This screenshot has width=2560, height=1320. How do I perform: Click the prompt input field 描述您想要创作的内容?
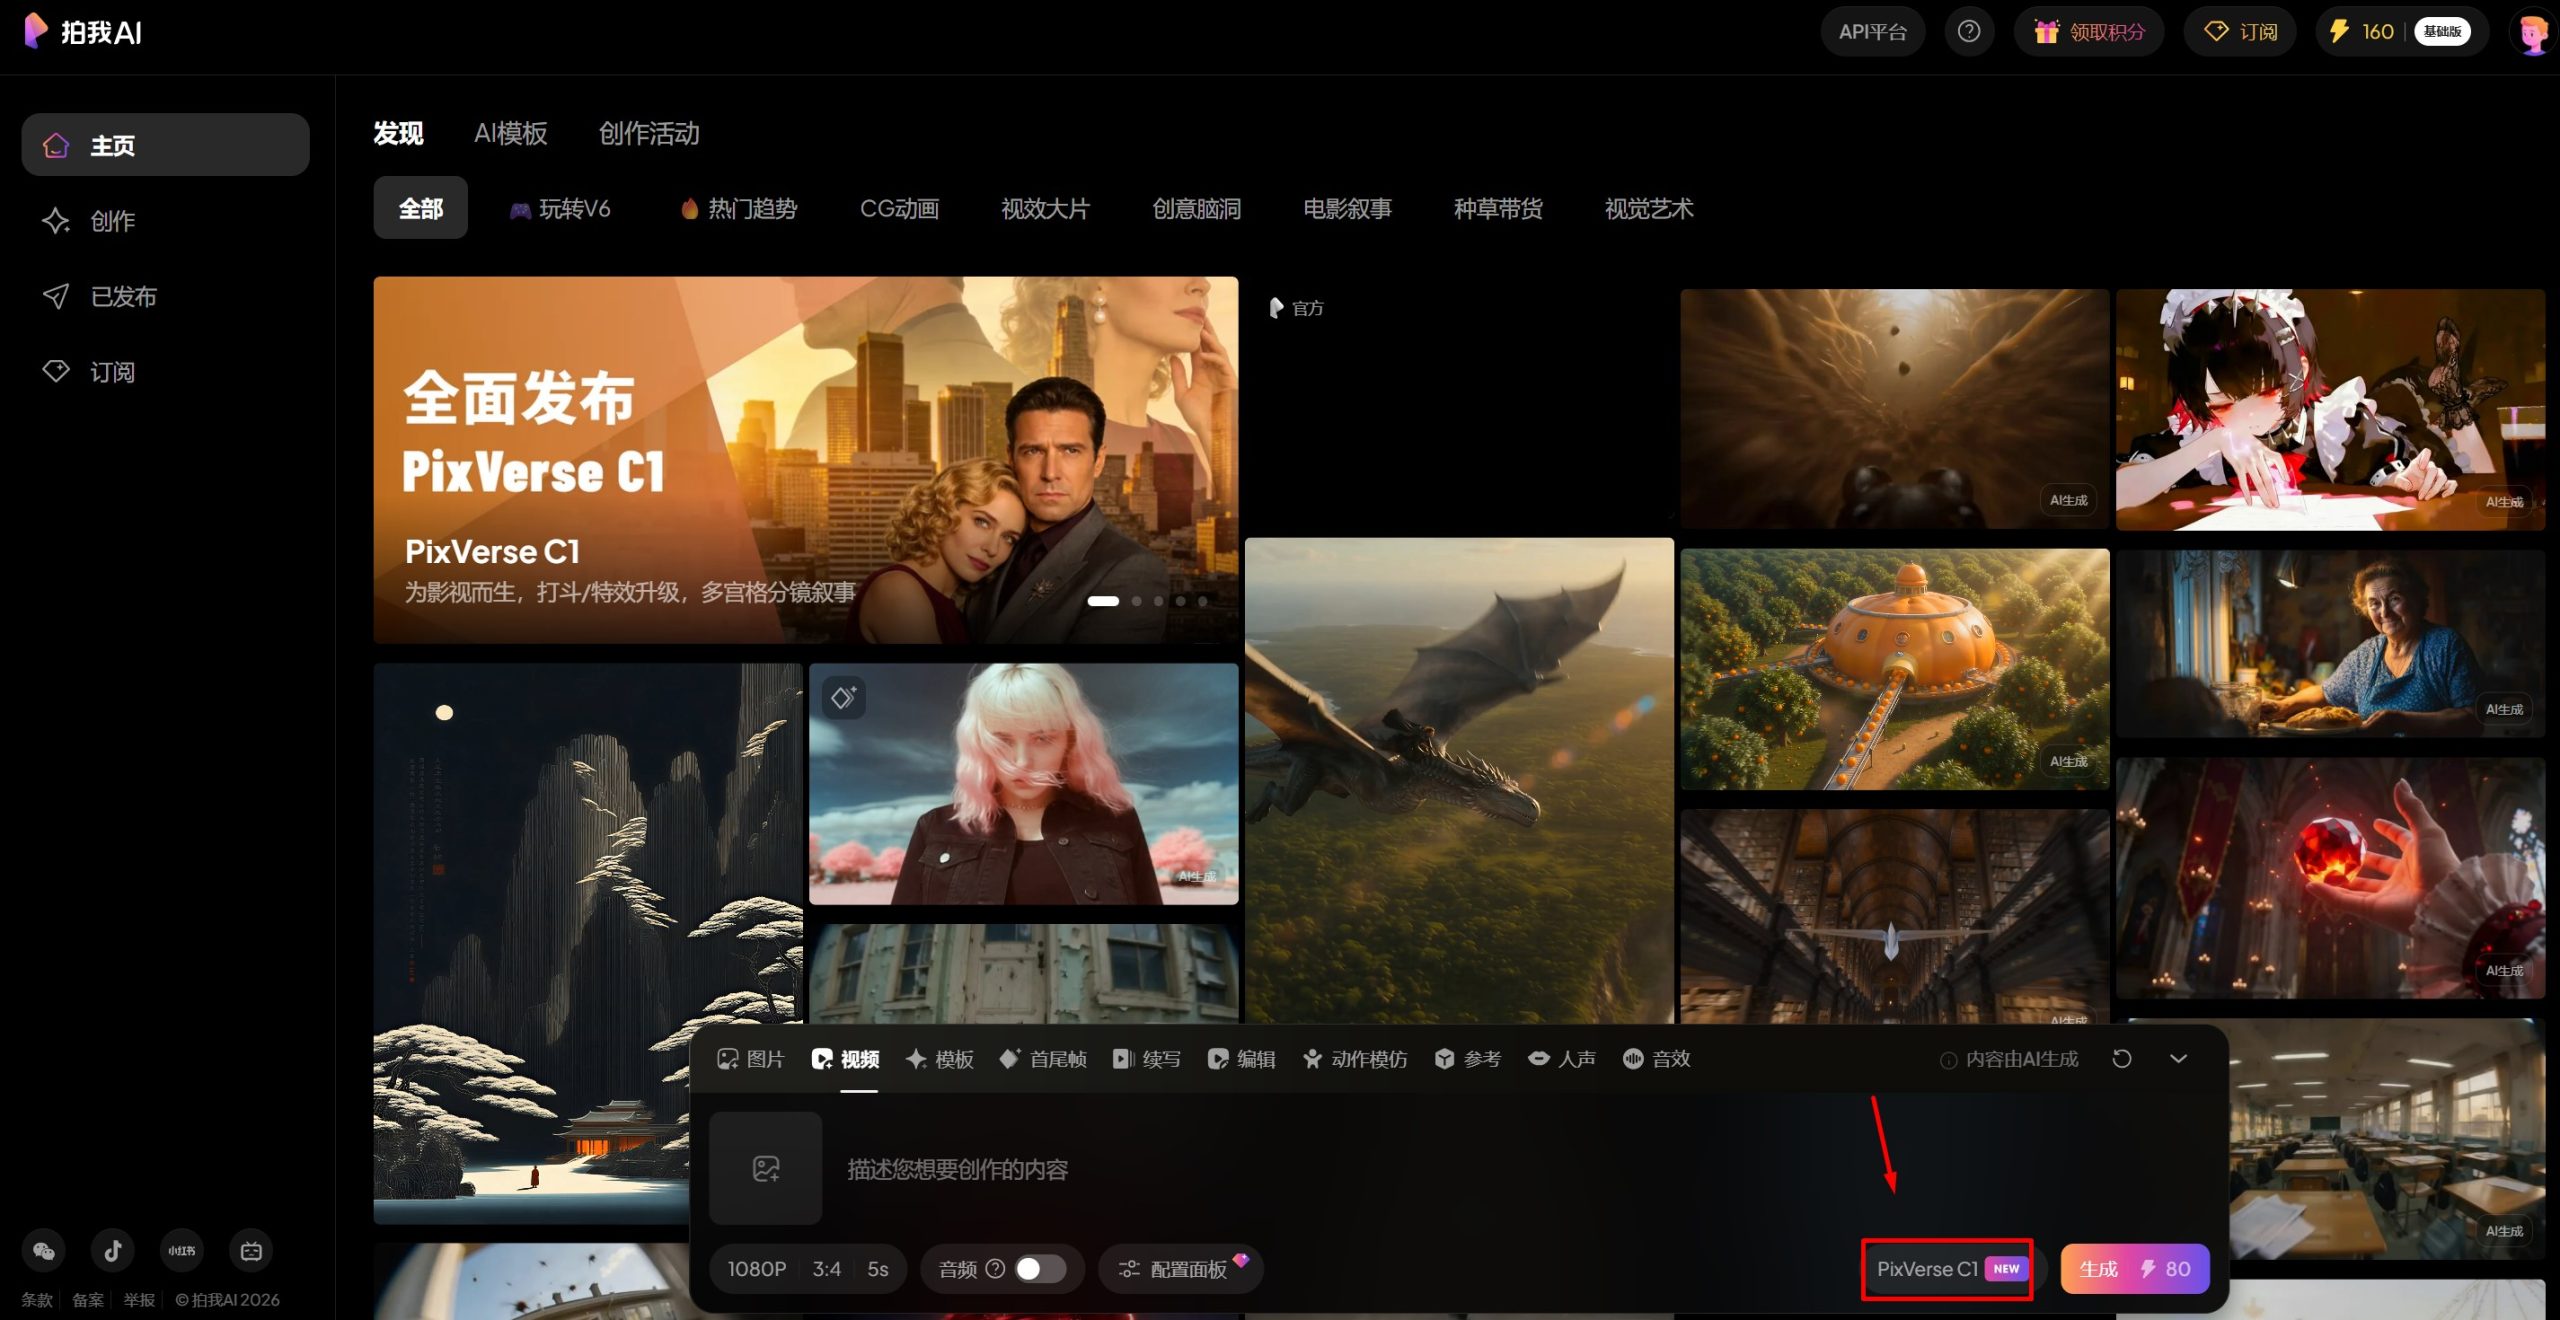[x=956, y=1169]
